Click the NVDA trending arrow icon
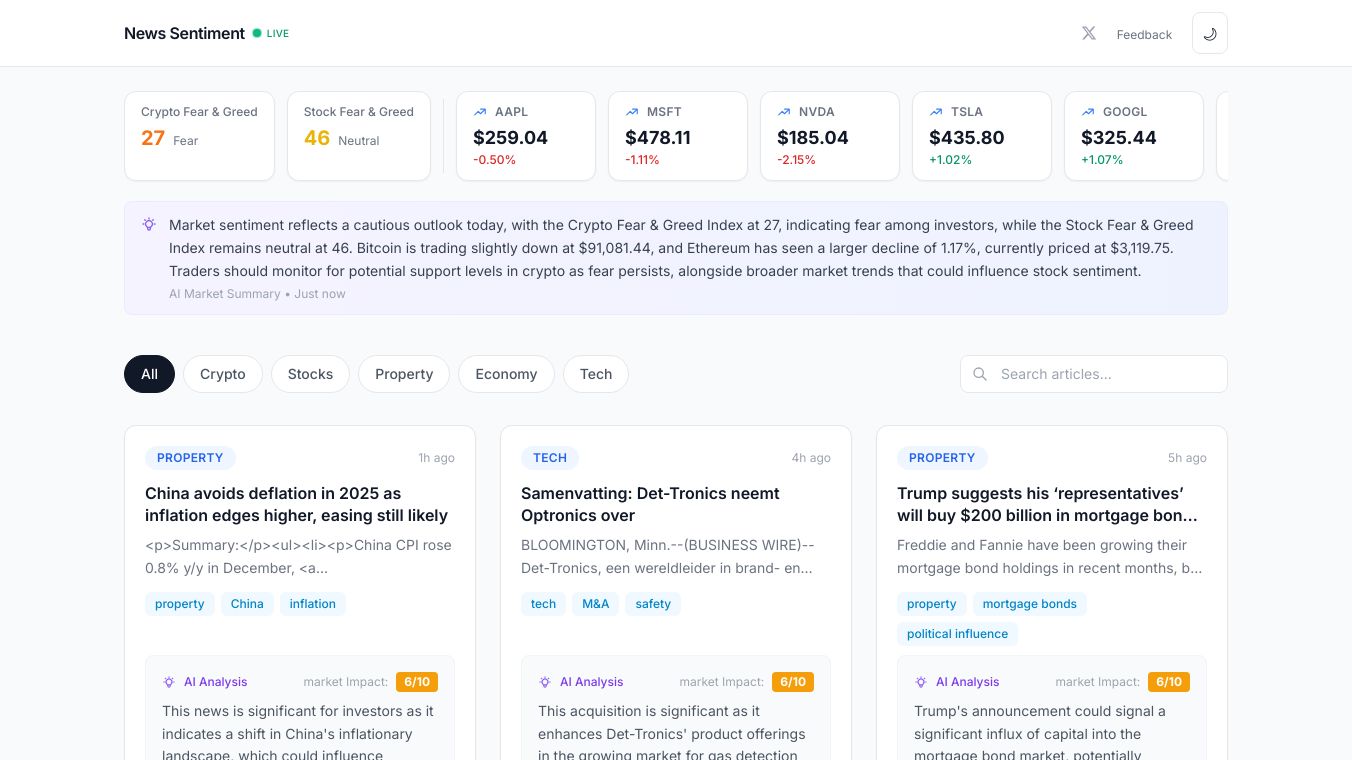 [784, 112]
